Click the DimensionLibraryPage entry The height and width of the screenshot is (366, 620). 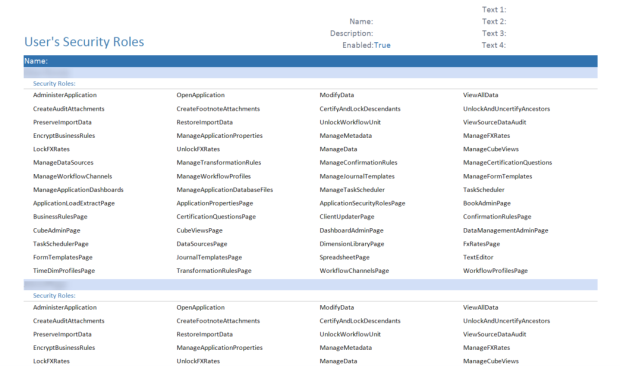point(352,244)
